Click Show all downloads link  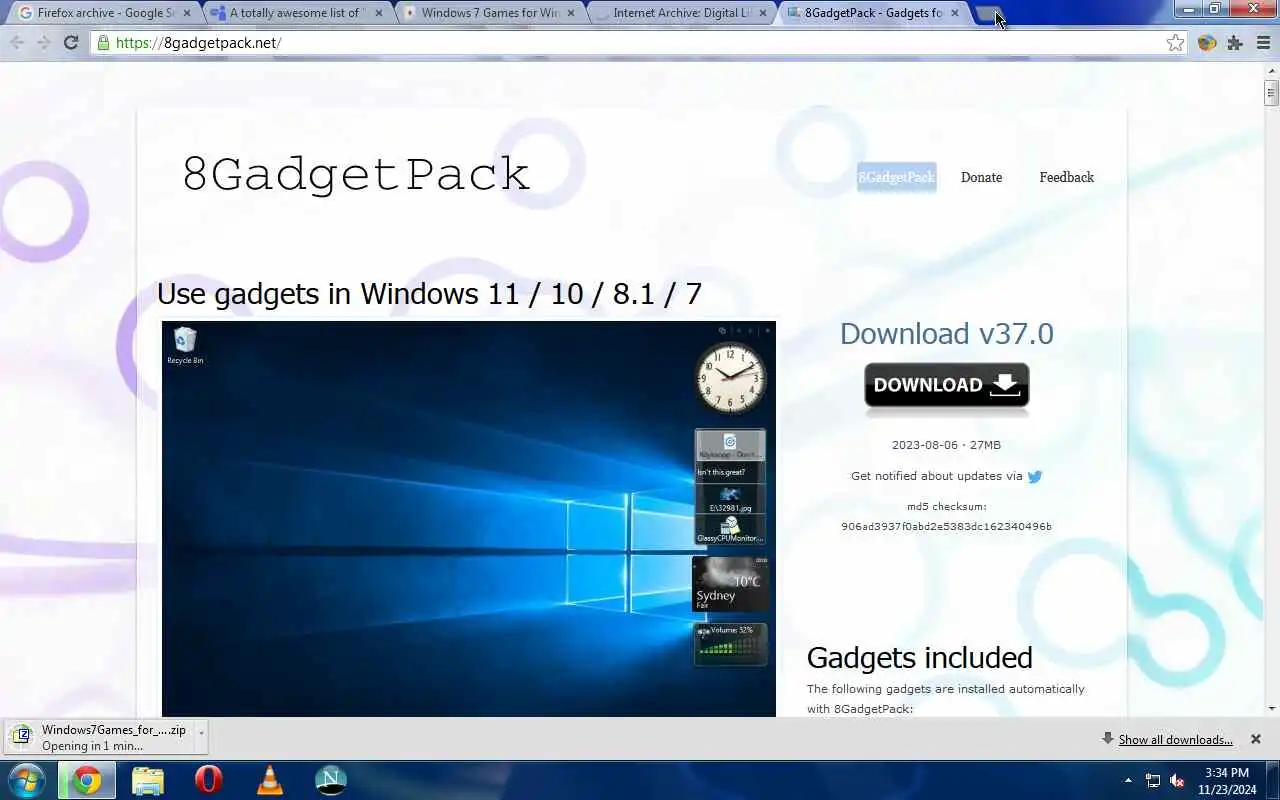pos(1175,740)
